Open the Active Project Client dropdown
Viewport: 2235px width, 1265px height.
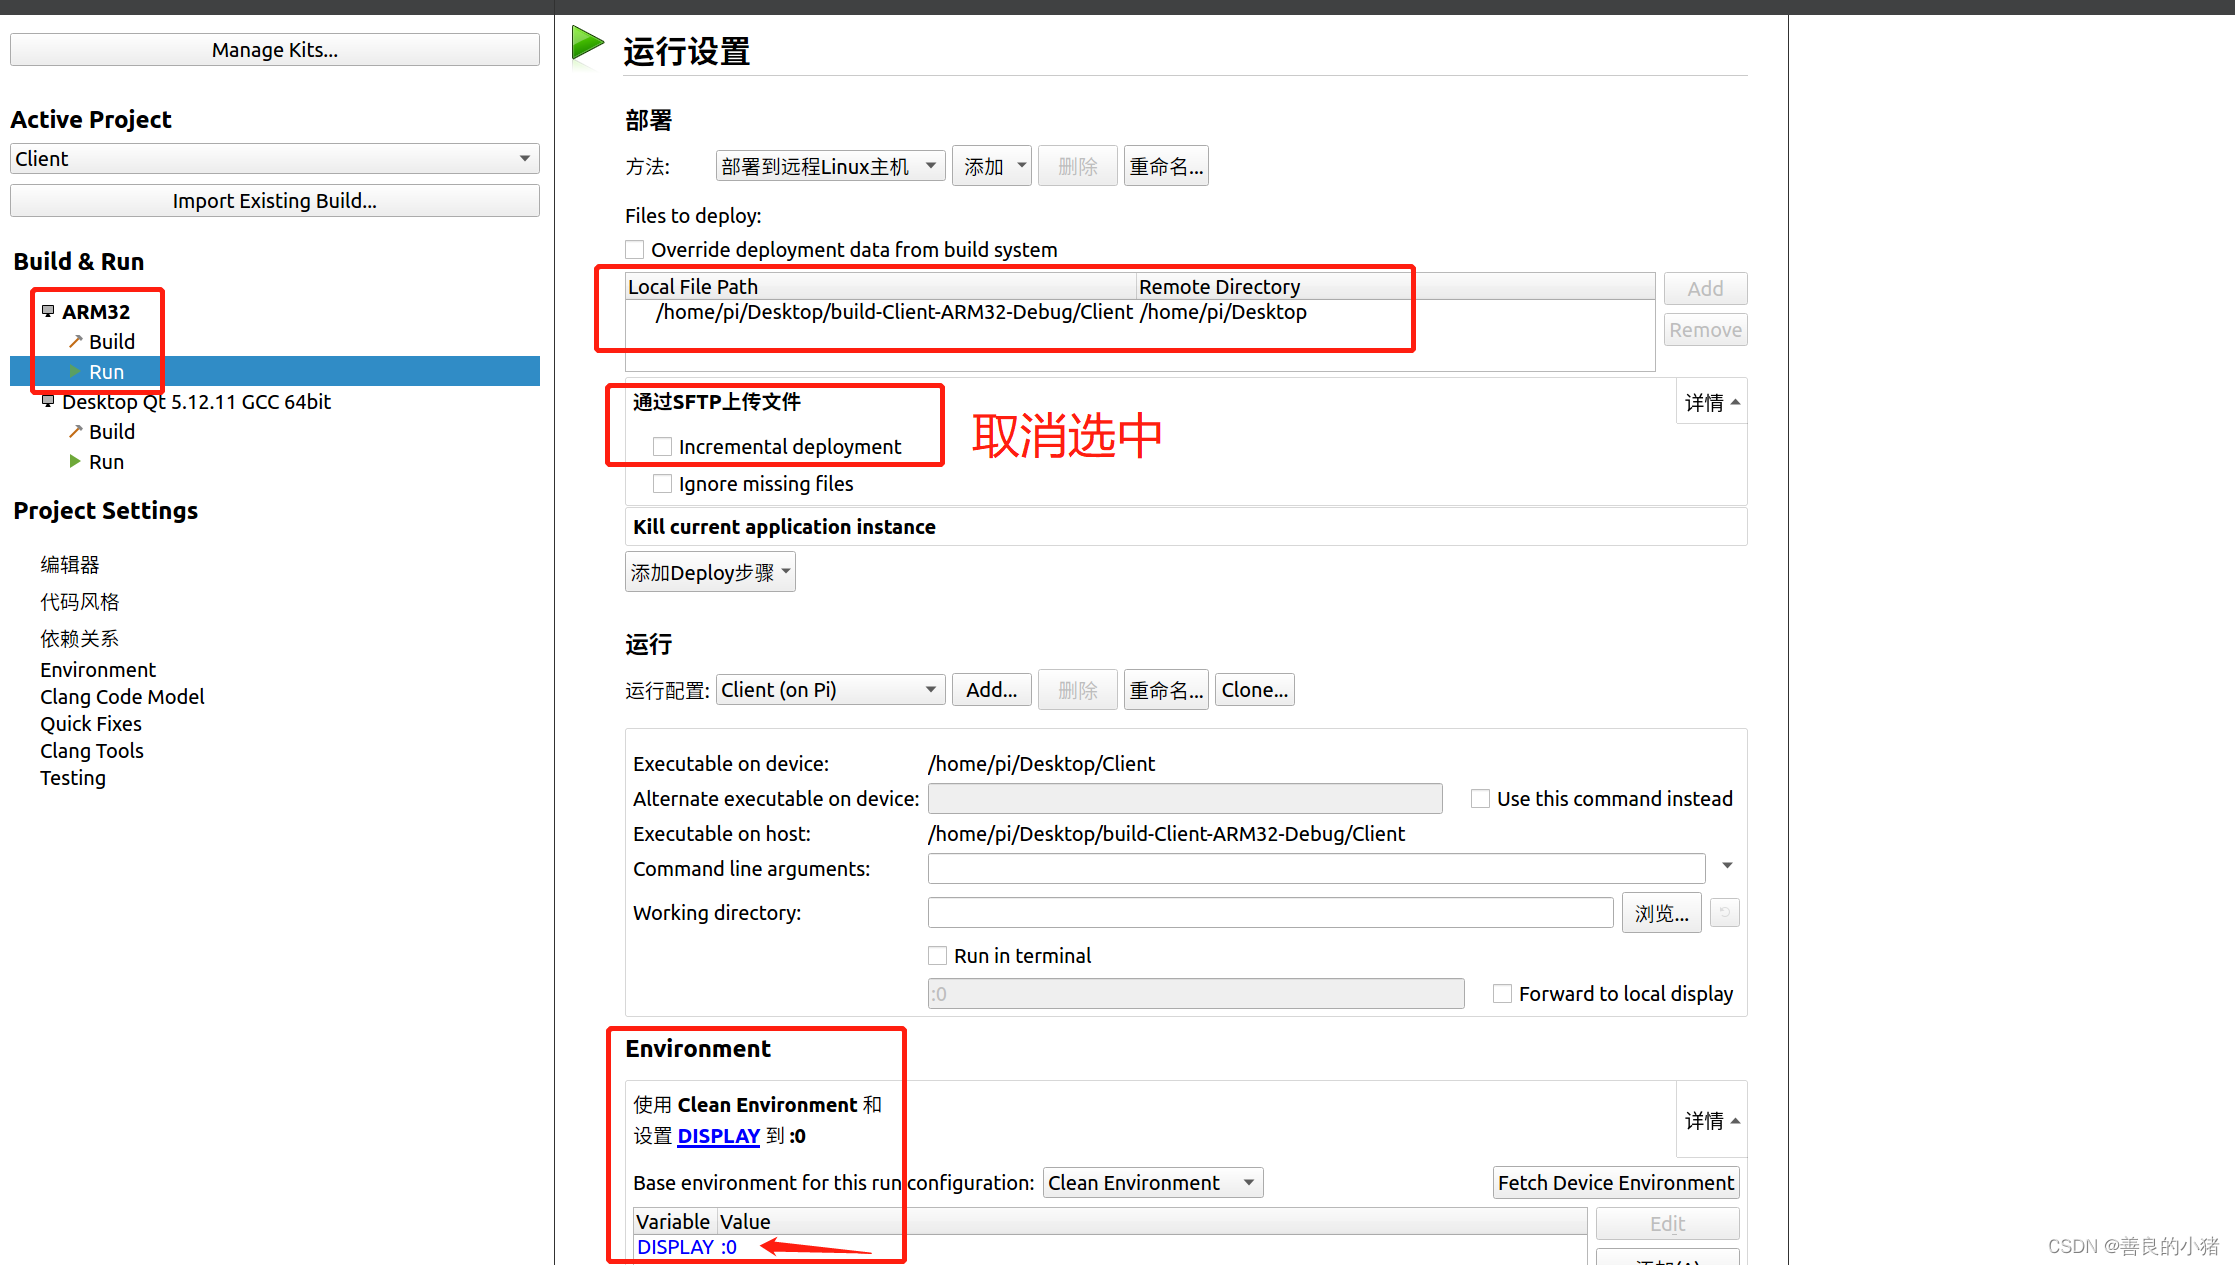(x=275, y=159)
